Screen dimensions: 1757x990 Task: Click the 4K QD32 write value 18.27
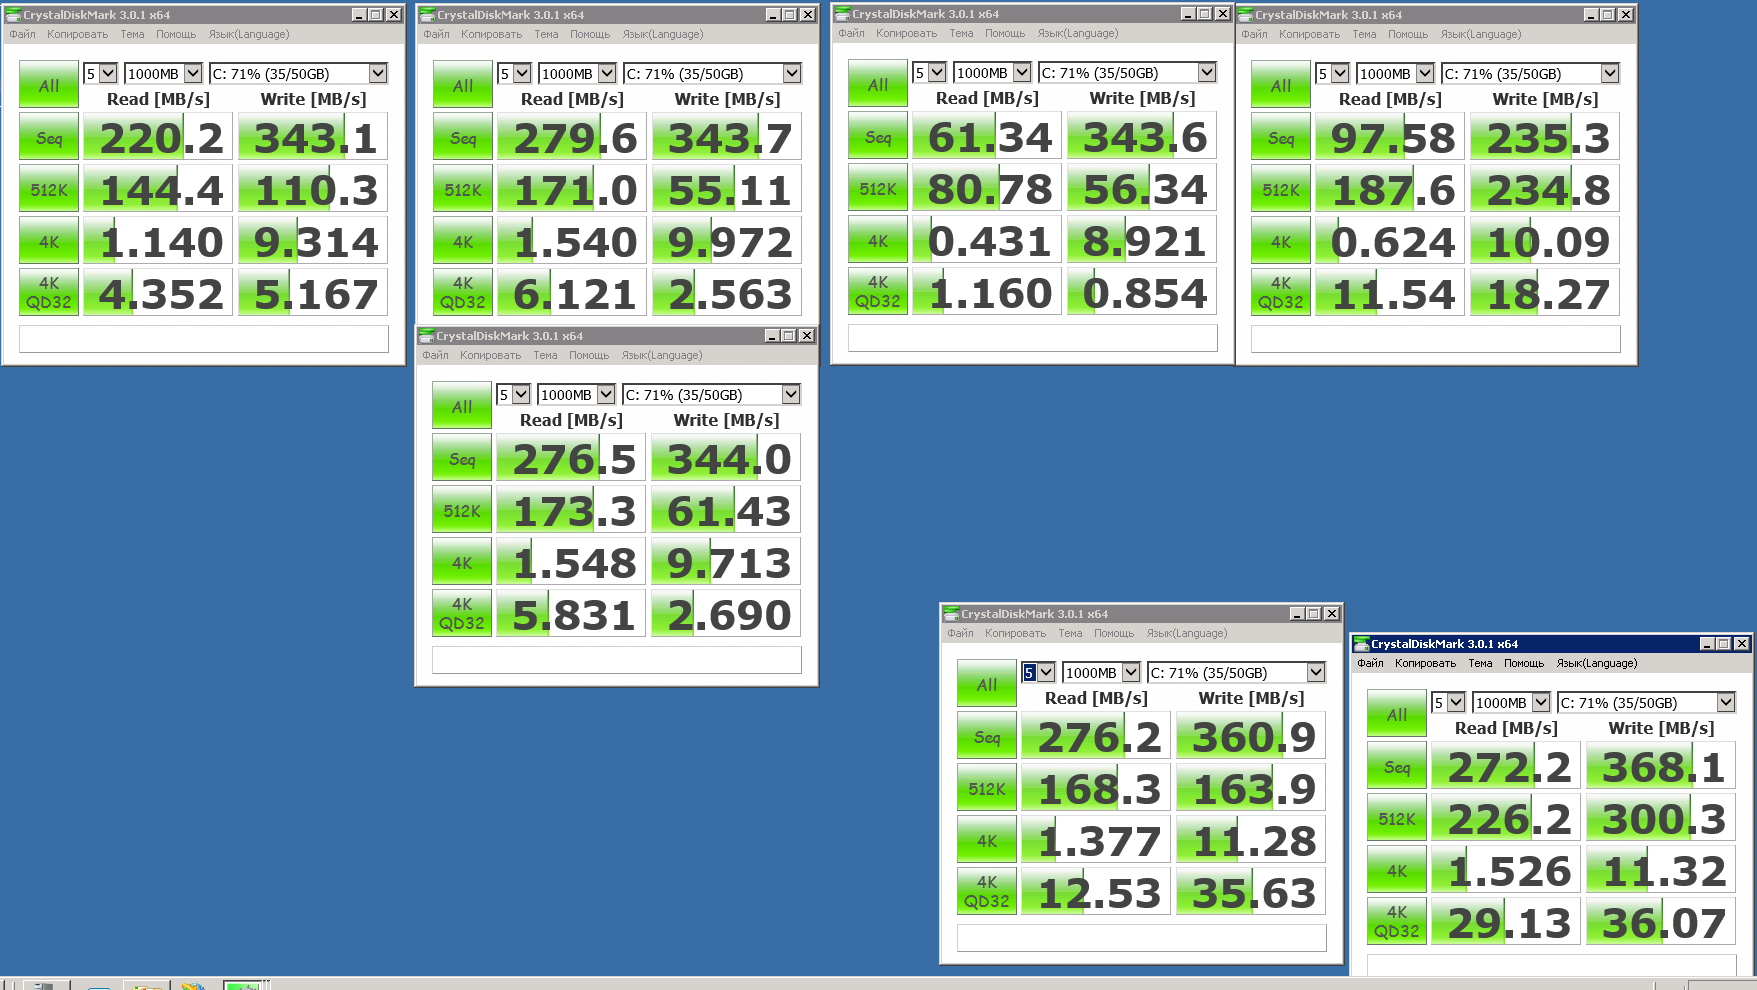1545,293
